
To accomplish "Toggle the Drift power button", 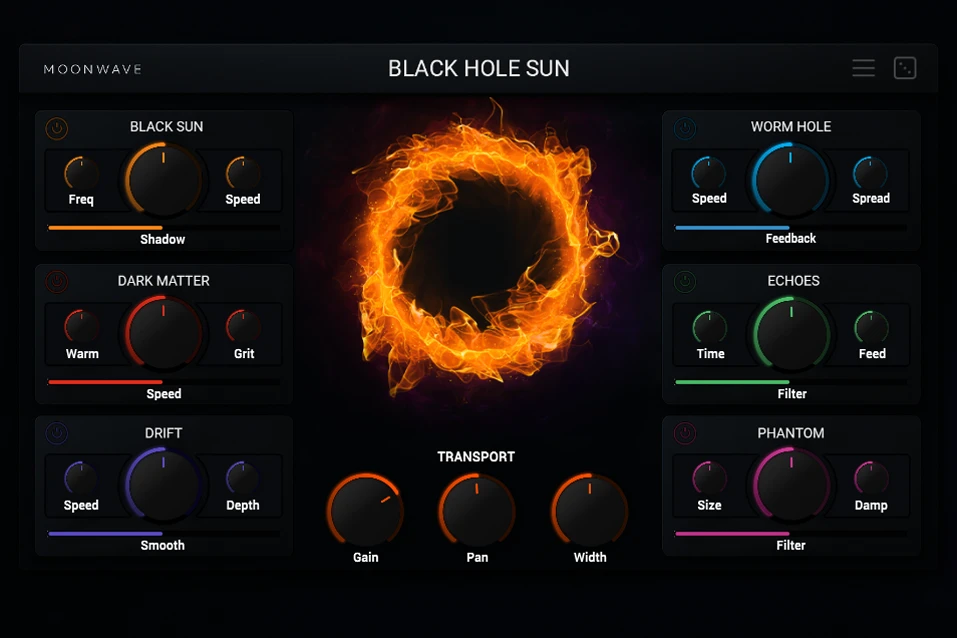I will [x=57, y=433].
